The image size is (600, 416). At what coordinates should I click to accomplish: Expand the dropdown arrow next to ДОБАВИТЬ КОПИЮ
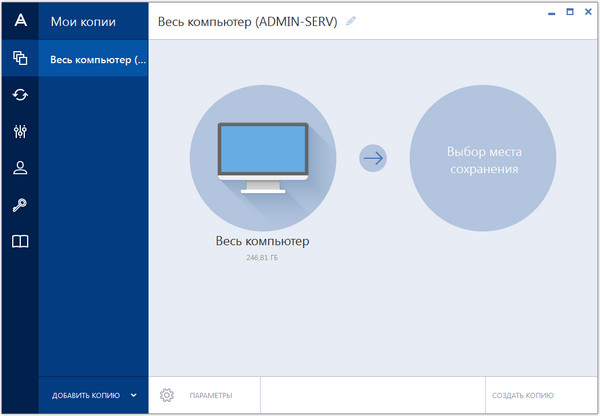[x=133, y=396]
